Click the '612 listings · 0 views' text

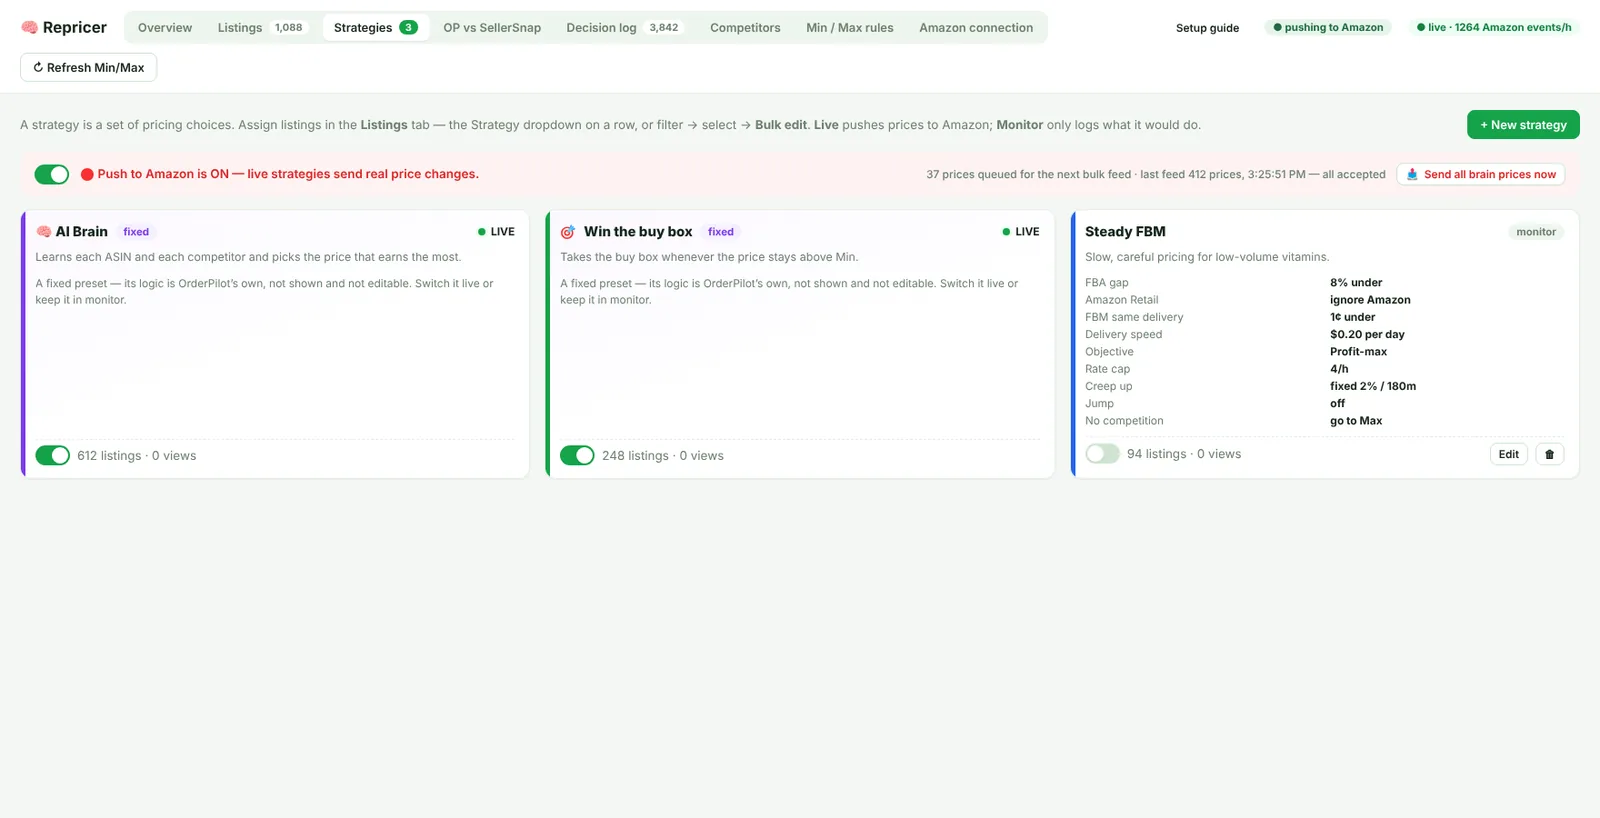[137, 456]
